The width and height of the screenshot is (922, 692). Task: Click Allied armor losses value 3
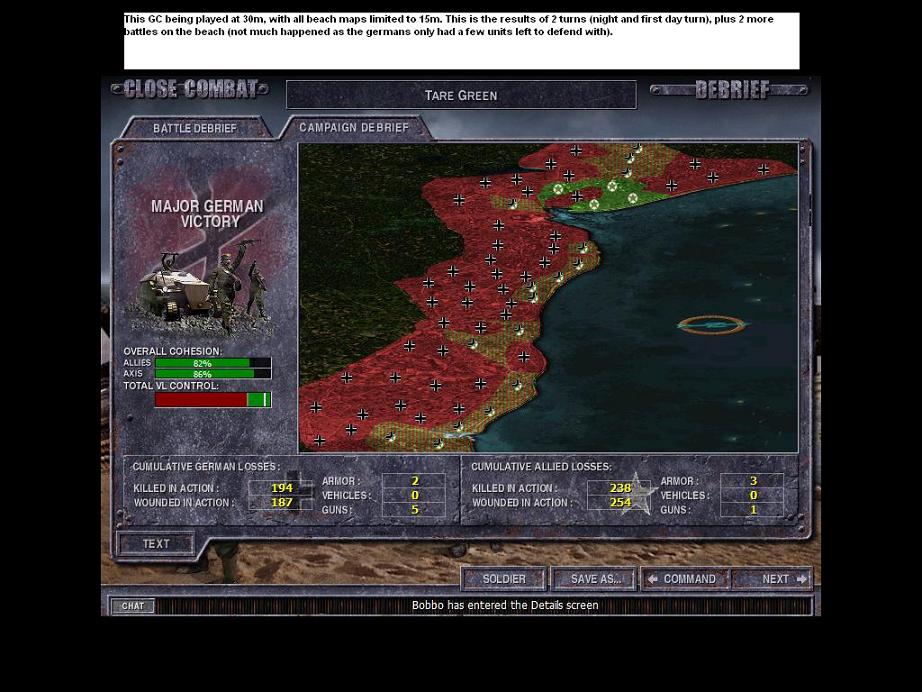click(x=753, y=481)
